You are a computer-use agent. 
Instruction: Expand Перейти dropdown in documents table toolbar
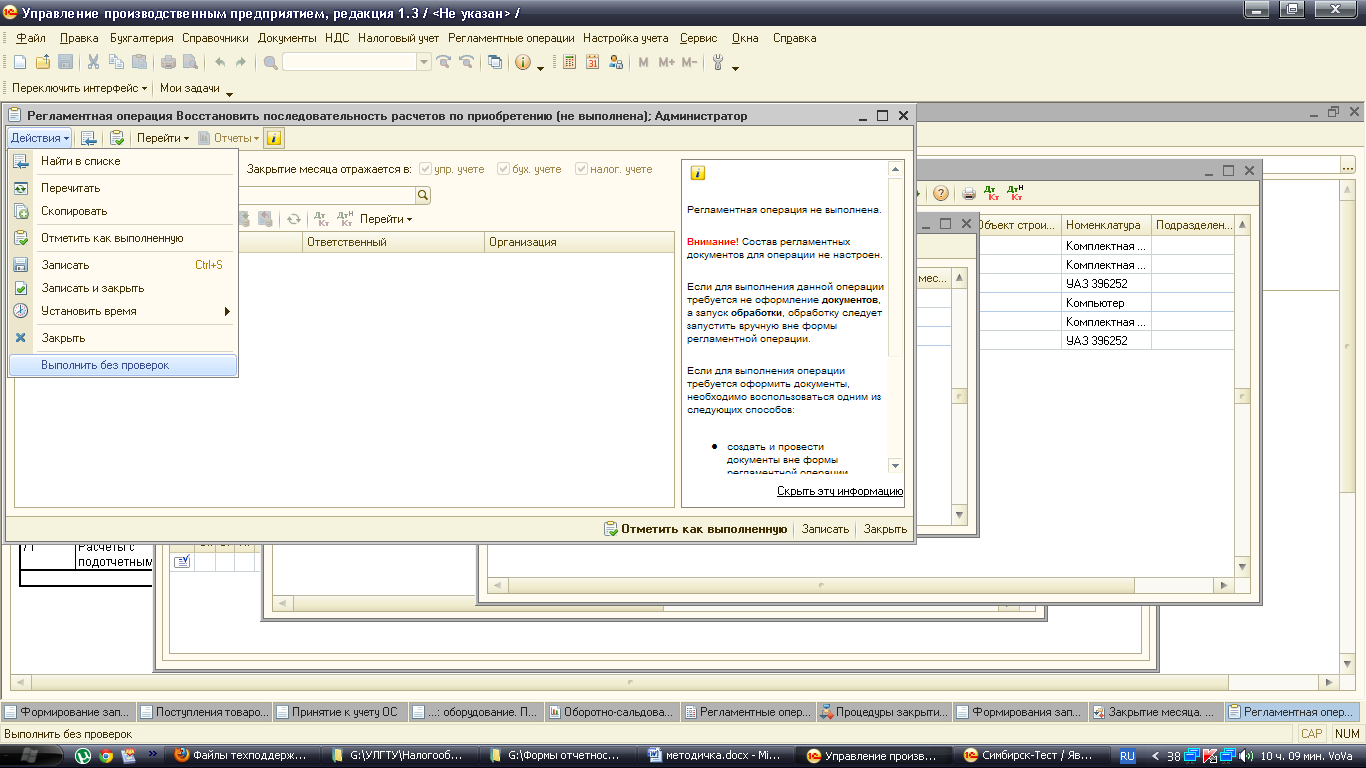pyautogui.click(x=386, y=218)
